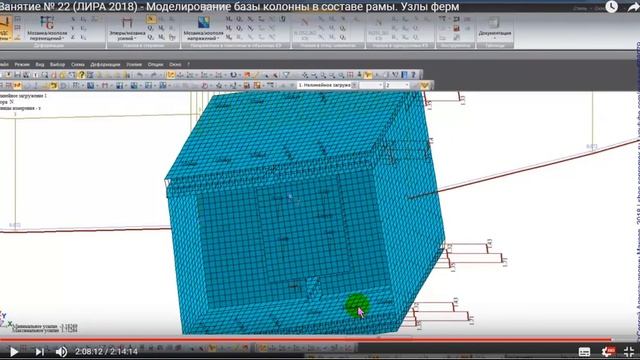The width and height of the screenshot is (640, 360).
Task: Mute the video volume
Action: click(x=62, y=351)
